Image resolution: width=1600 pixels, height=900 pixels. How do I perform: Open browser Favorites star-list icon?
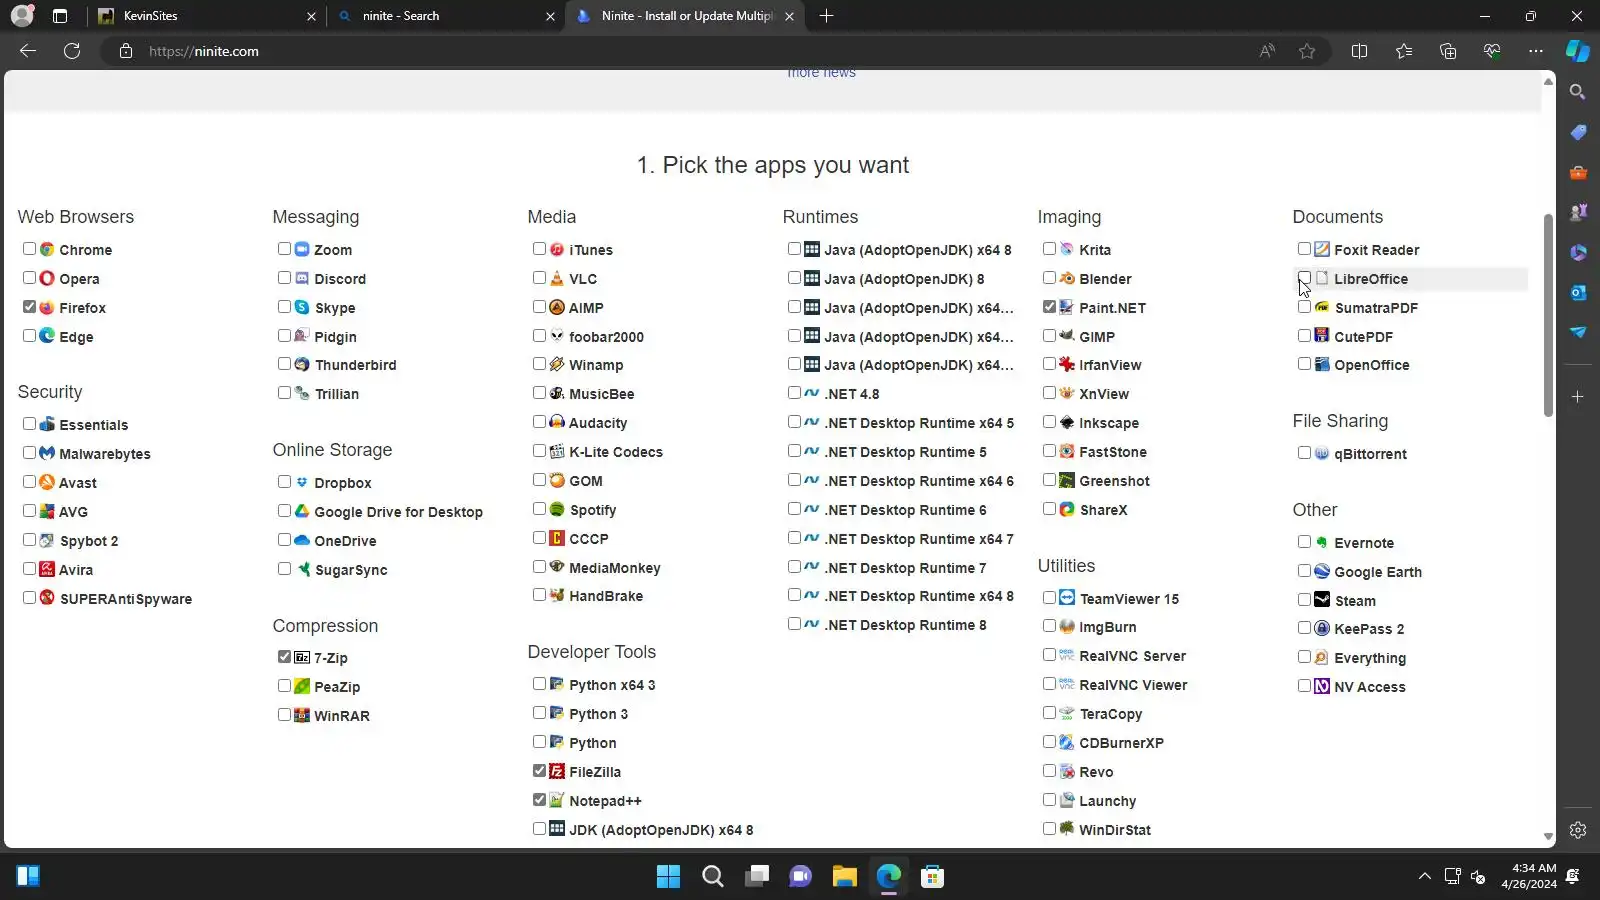tap(1404, 51)
